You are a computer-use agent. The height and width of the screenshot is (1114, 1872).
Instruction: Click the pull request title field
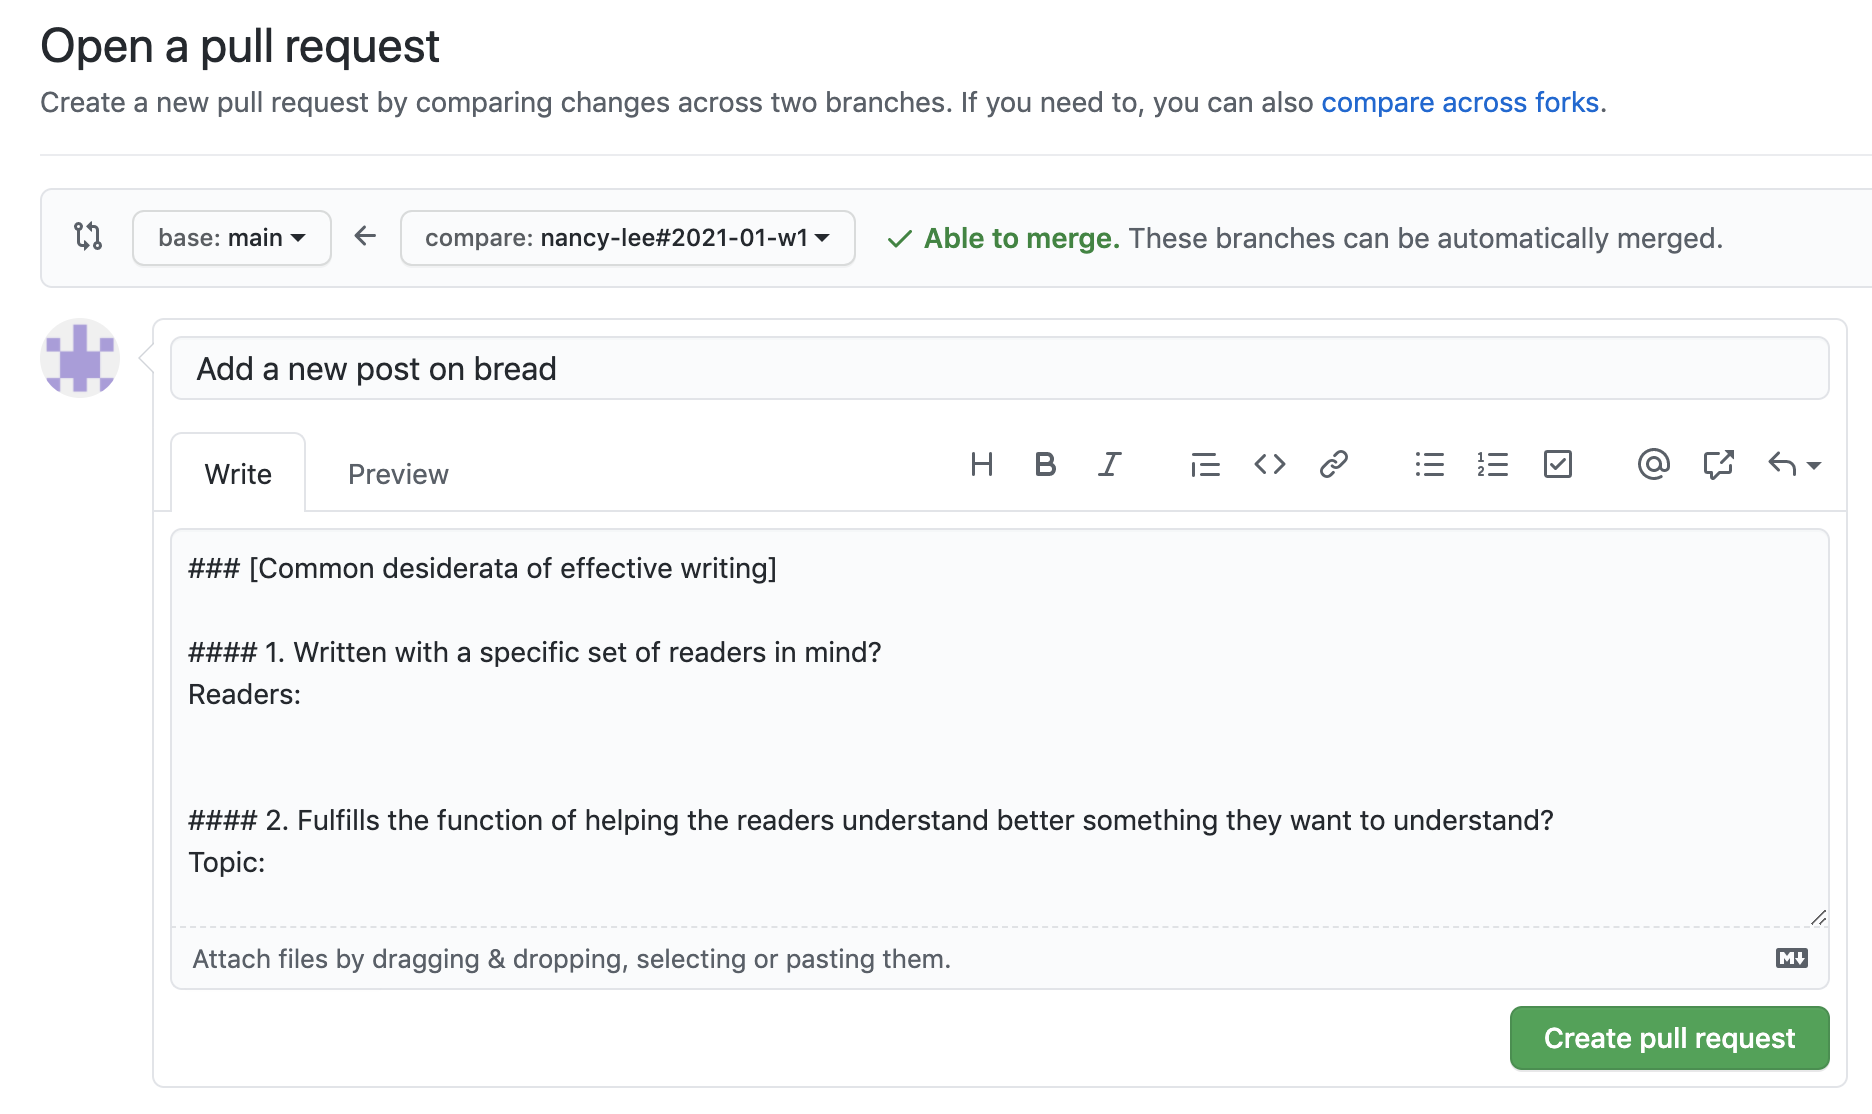[x=1000, y=369]
